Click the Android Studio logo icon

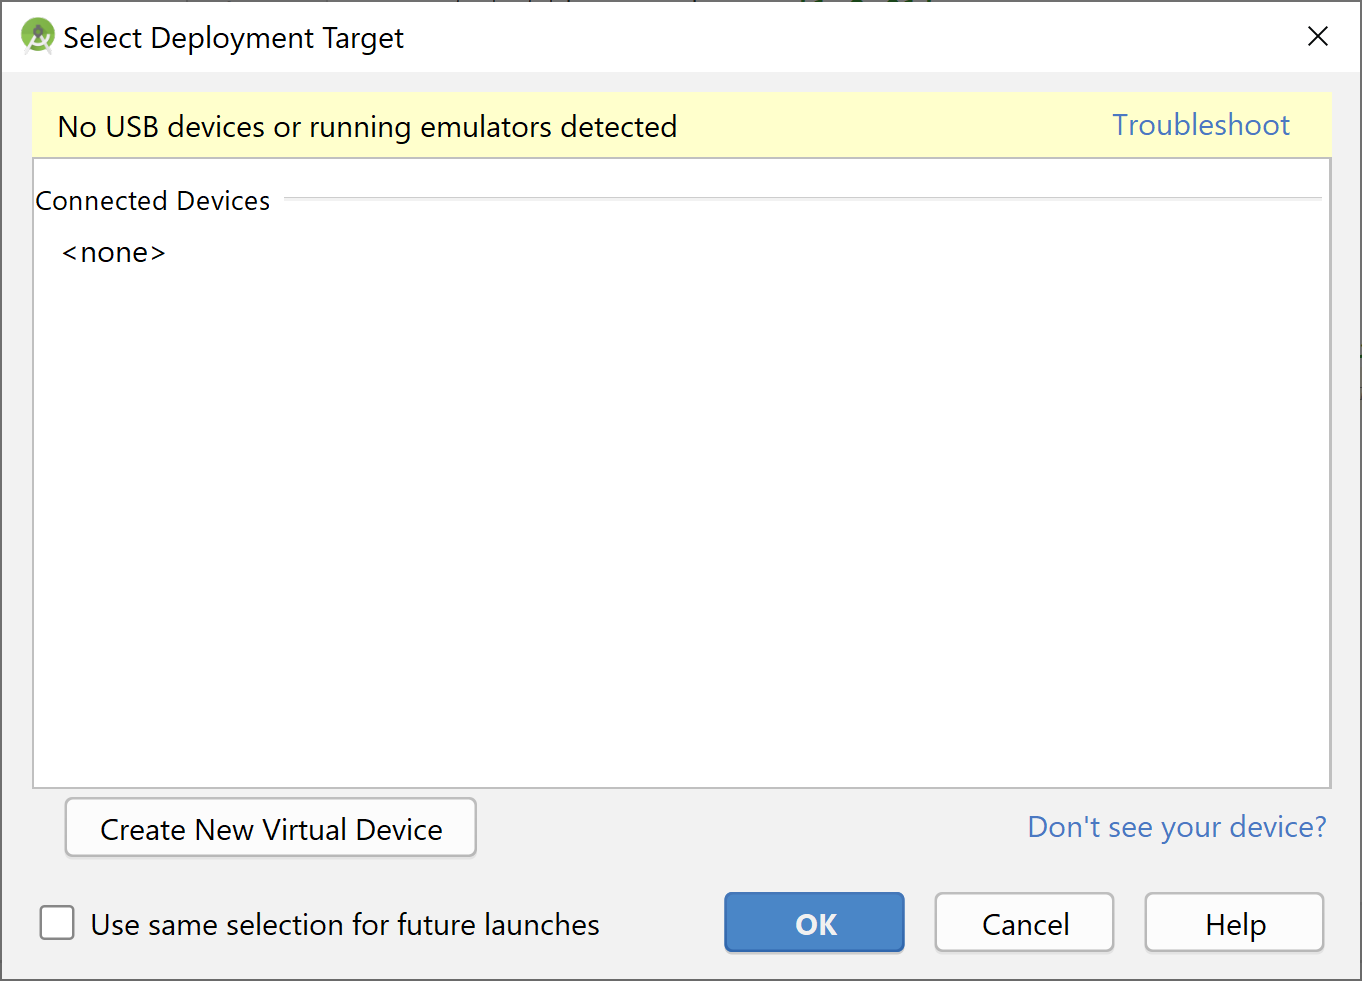[37, 37]
